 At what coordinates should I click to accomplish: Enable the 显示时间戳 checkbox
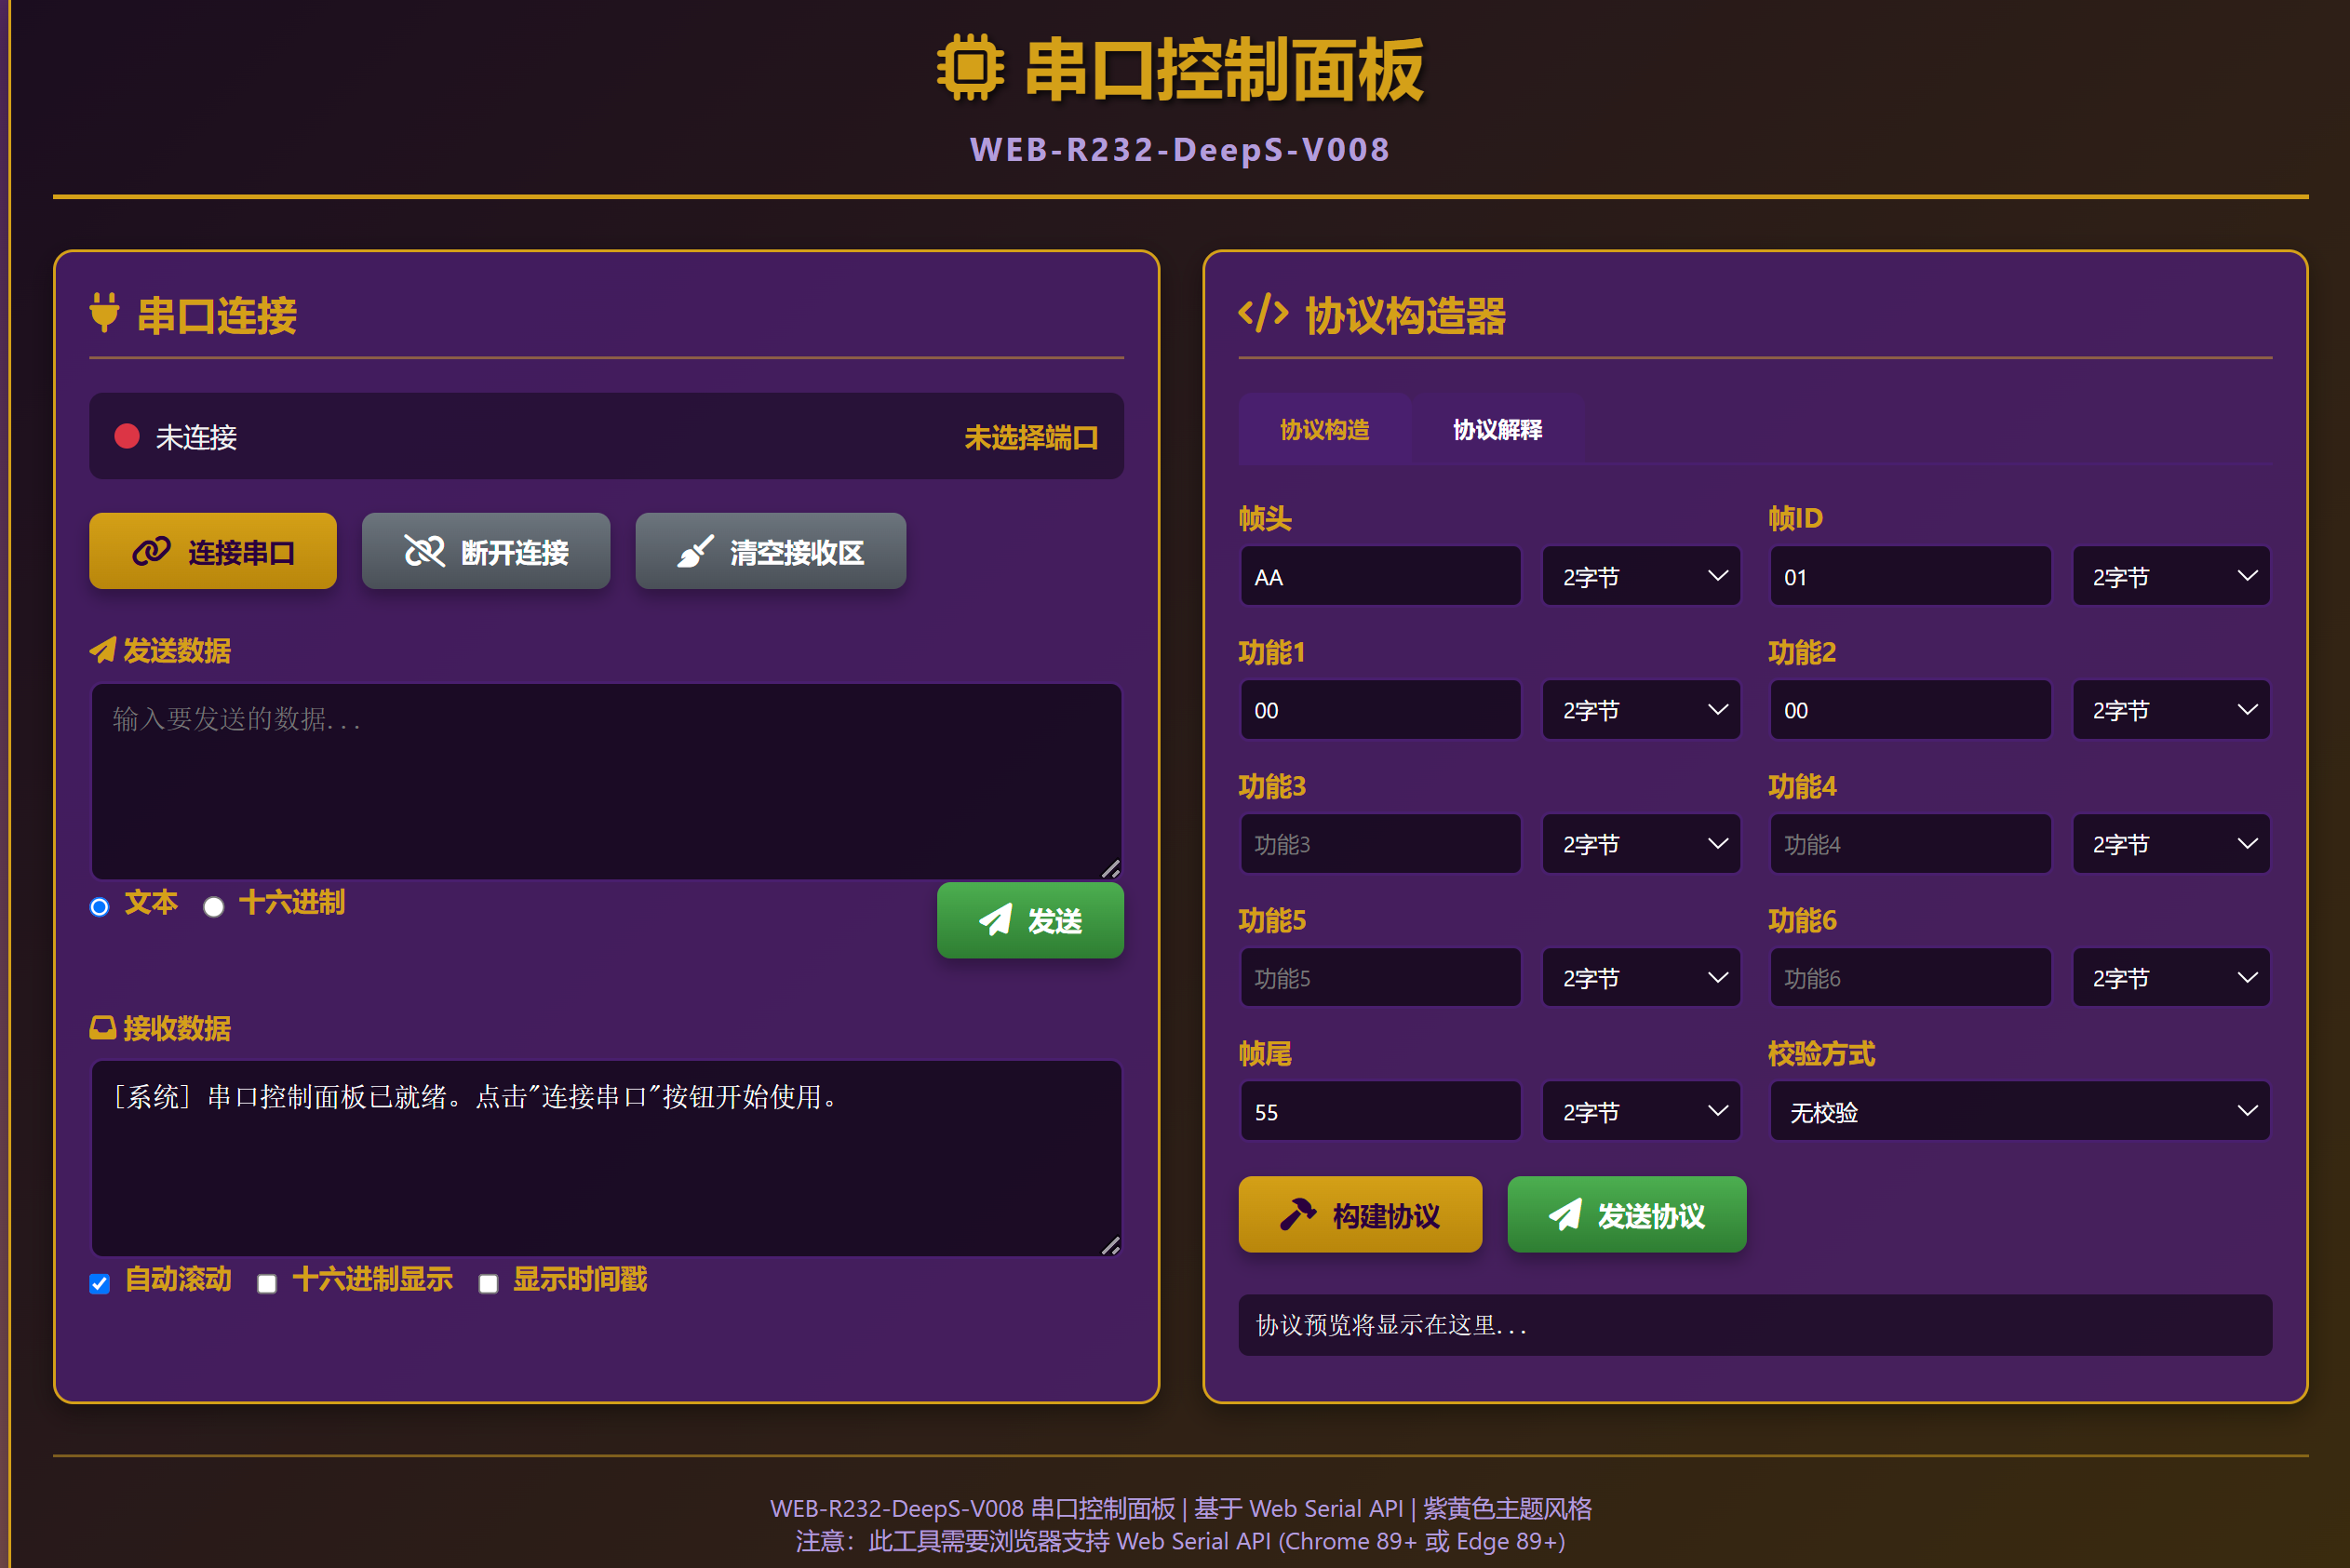click(x=488, y=1283)
